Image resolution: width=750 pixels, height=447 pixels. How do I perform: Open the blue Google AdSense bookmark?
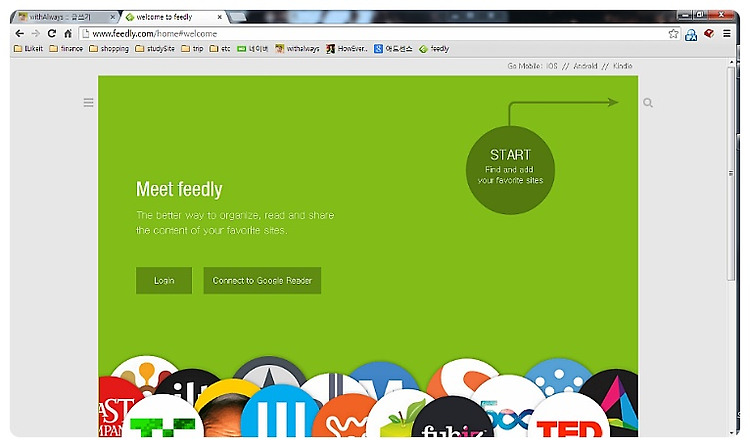(393, 49)
